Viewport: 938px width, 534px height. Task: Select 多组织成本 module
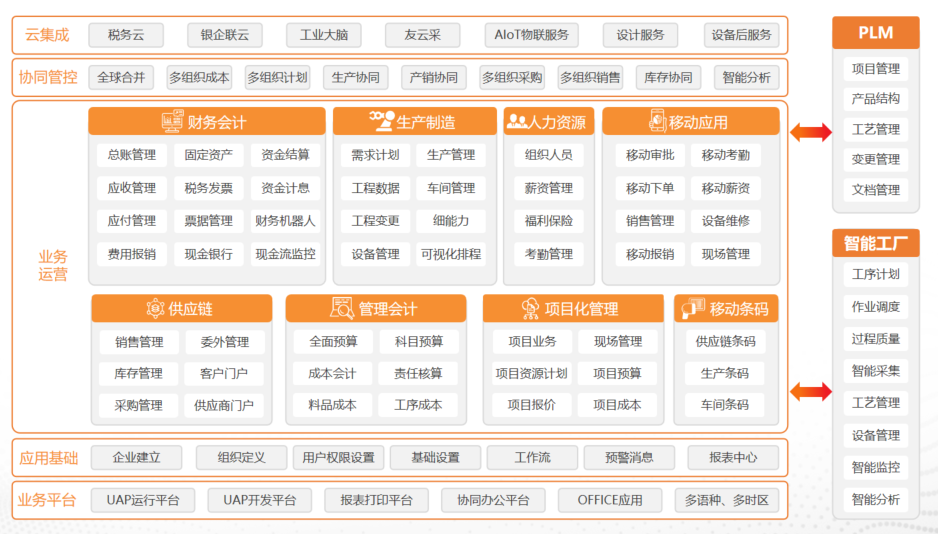[199, 78]
